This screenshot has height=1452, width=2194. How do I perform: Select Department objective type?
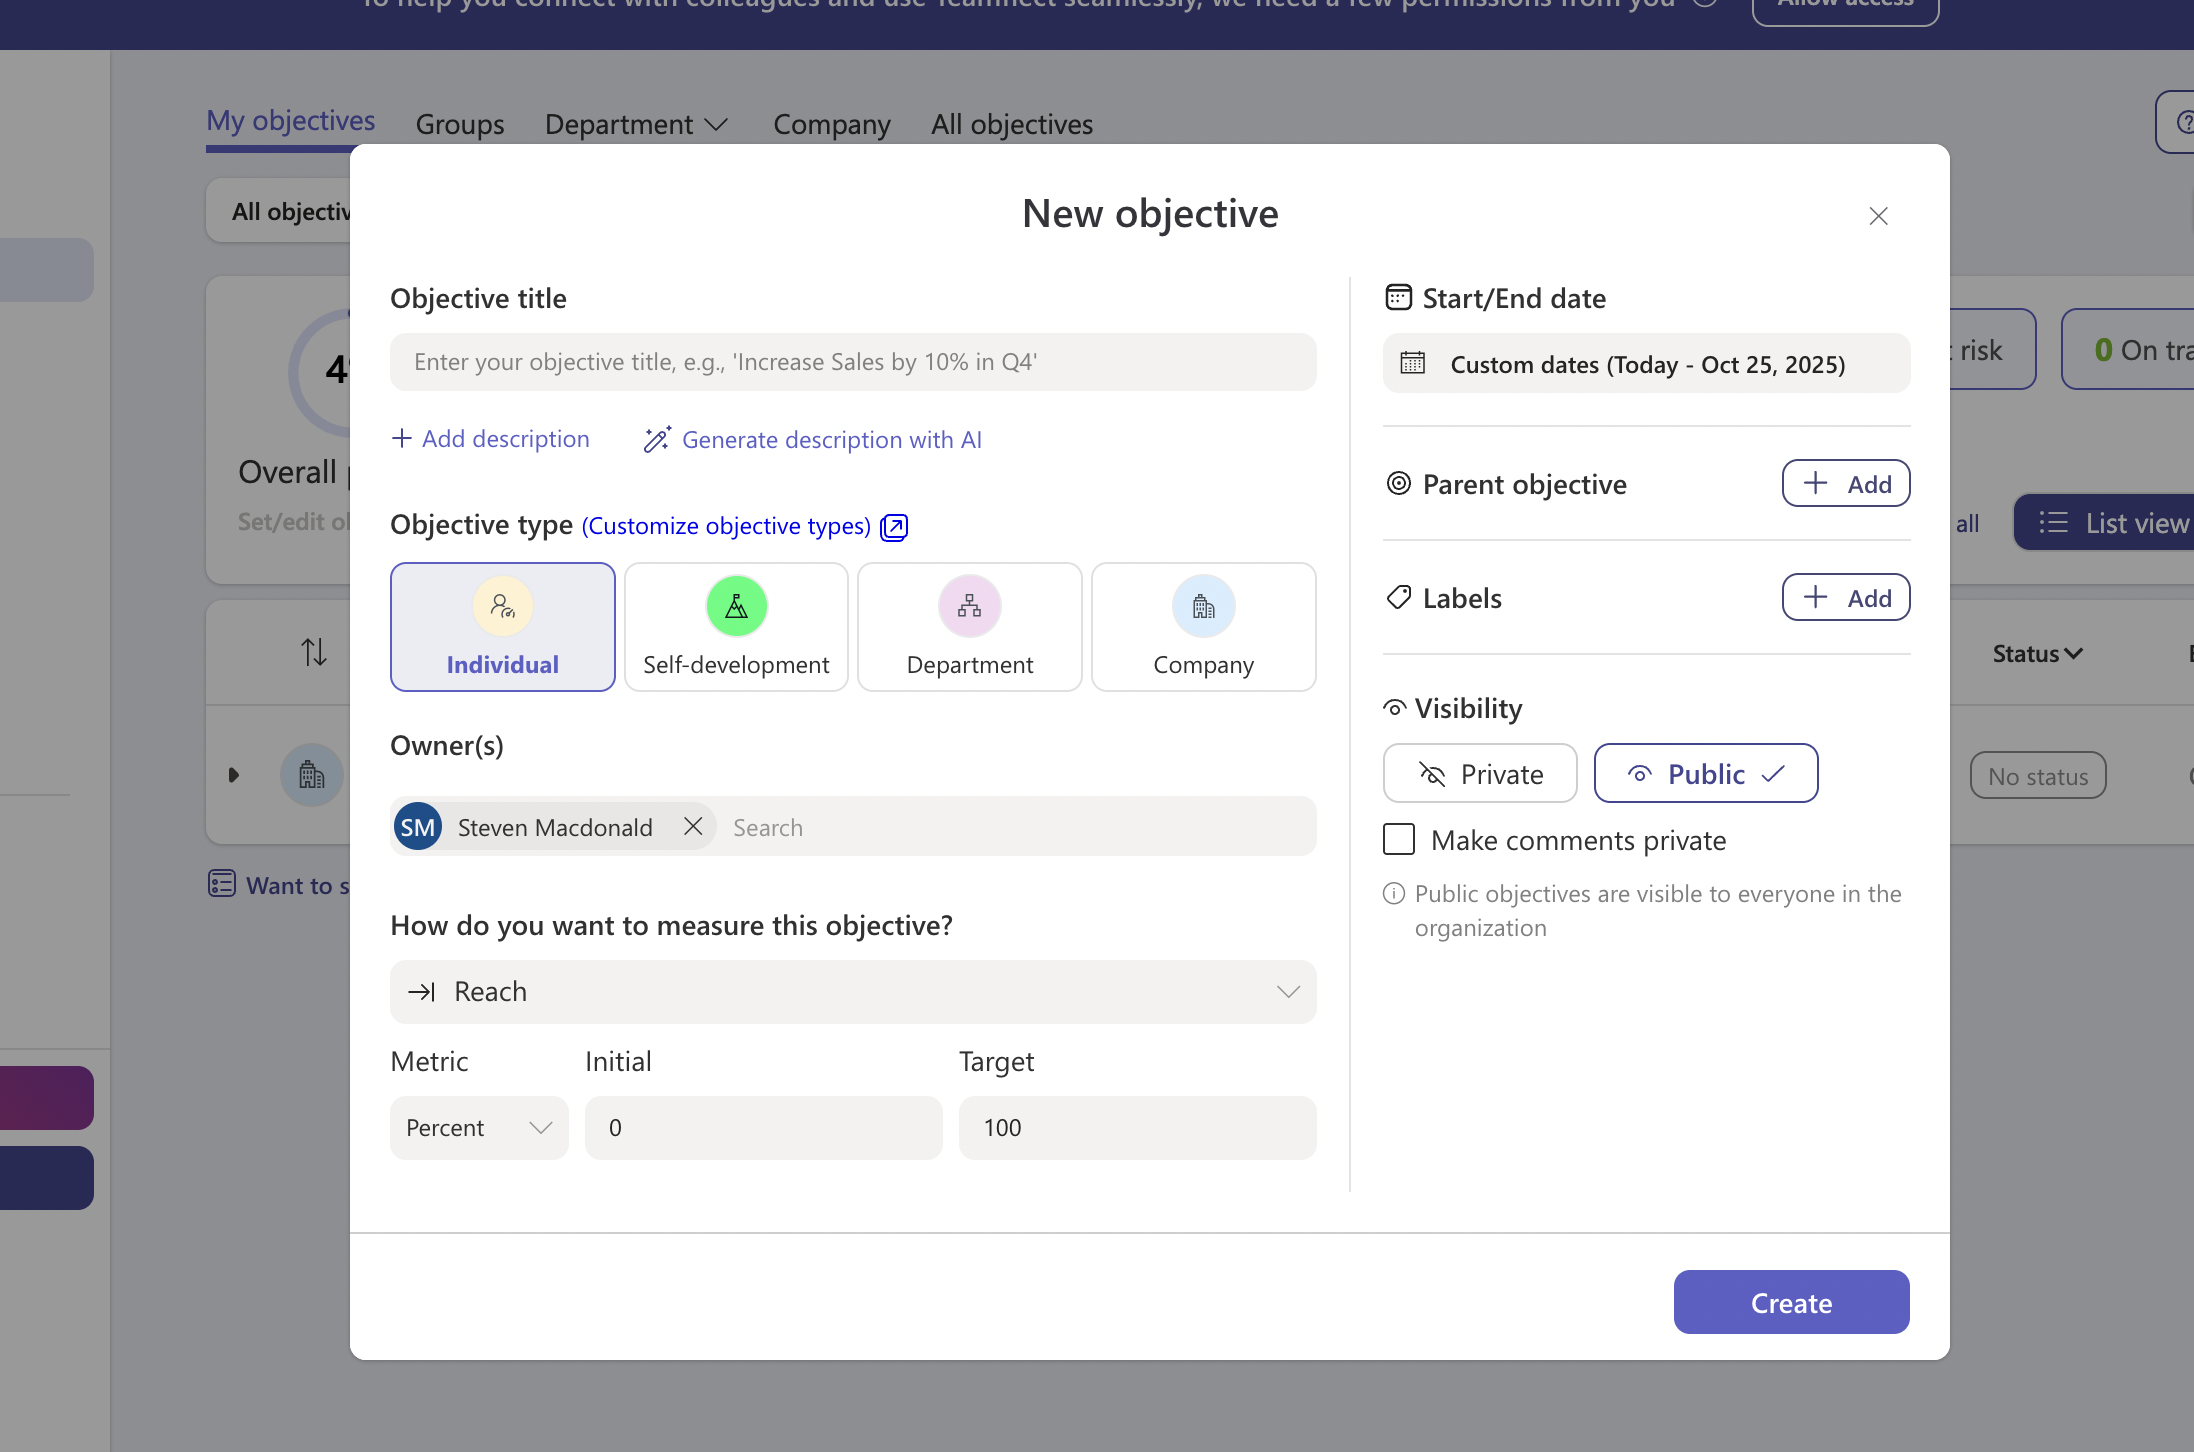coord(970,627)
